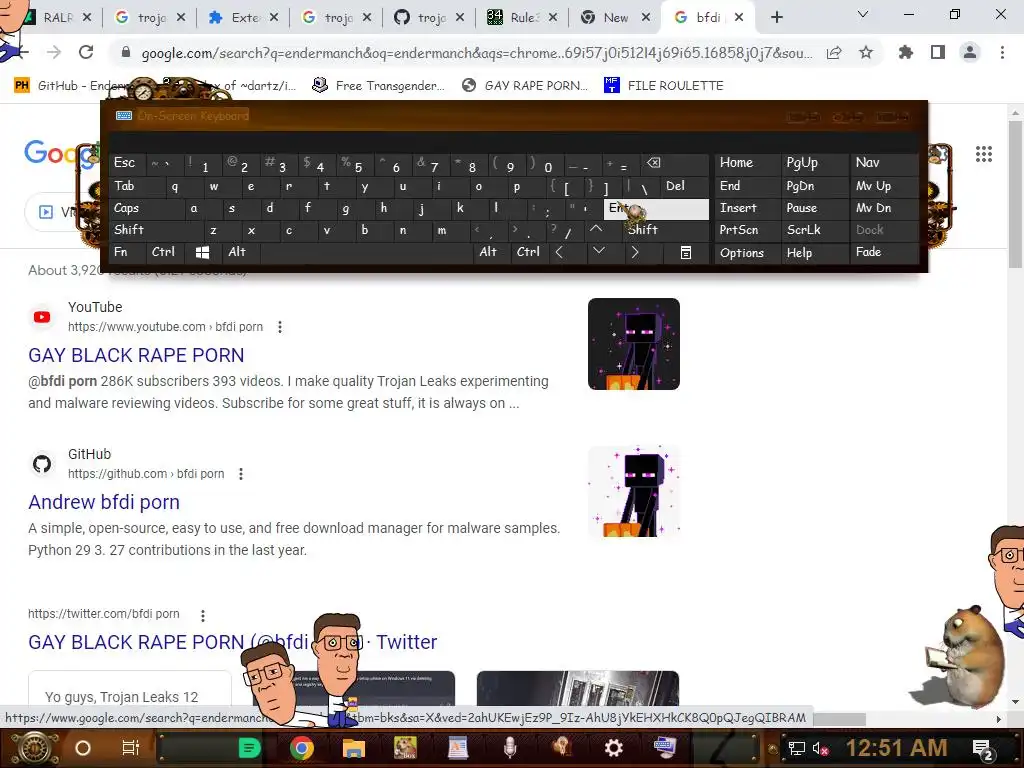Tap the PrtScn key on the on-screen keyboard

tap(747, 230)
